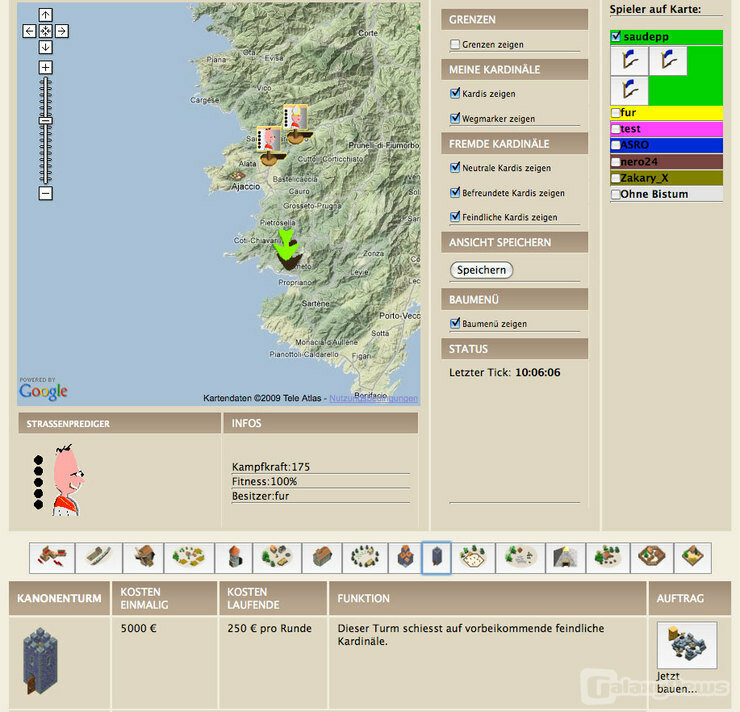Click the 'Propriano' label on the map
740x712 pixels.
click(294, 283)
